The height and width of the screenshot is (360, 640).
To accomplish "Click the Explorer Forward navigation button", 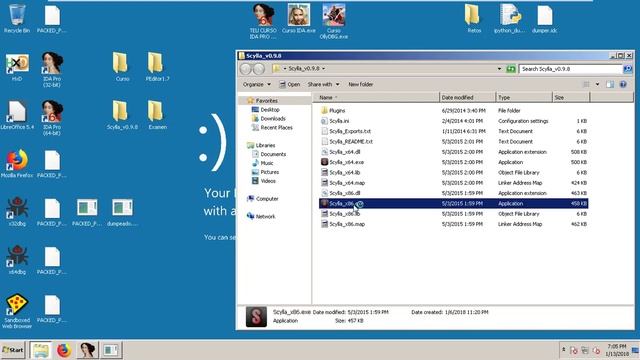I will [x=259, y=69].
